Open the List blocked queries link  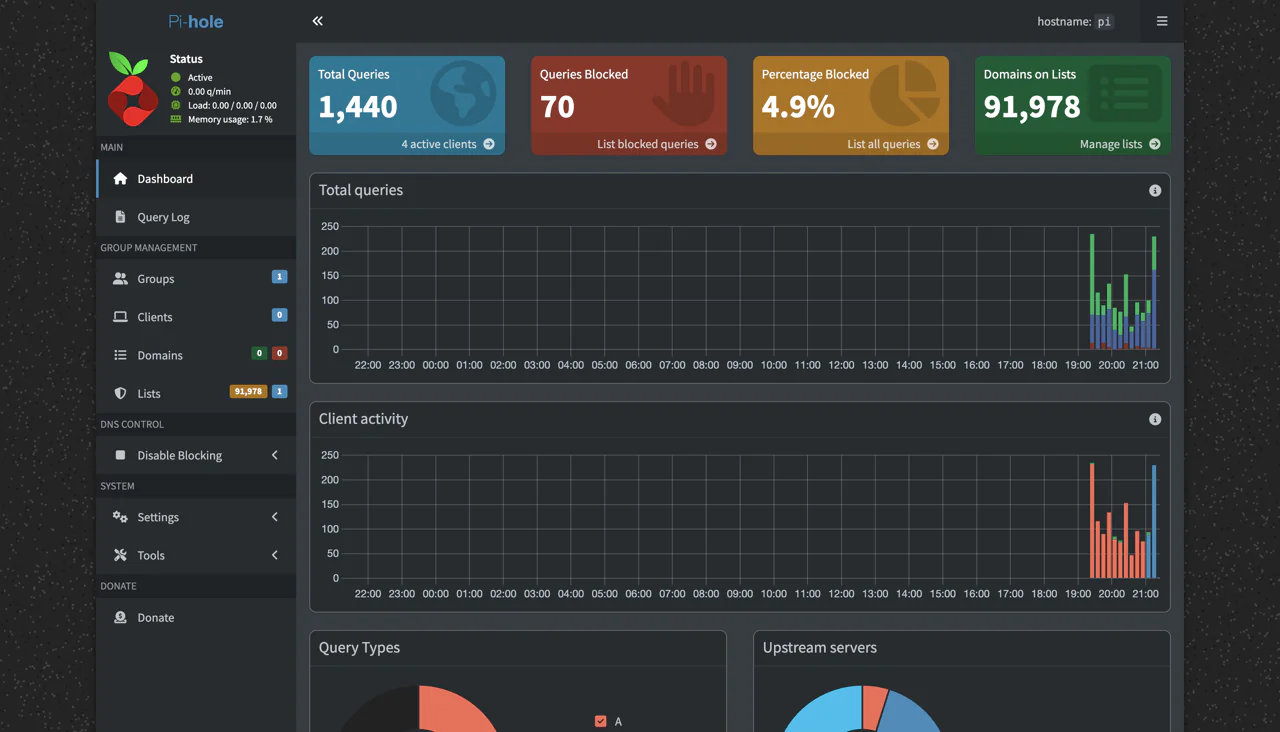pos(629,144)
